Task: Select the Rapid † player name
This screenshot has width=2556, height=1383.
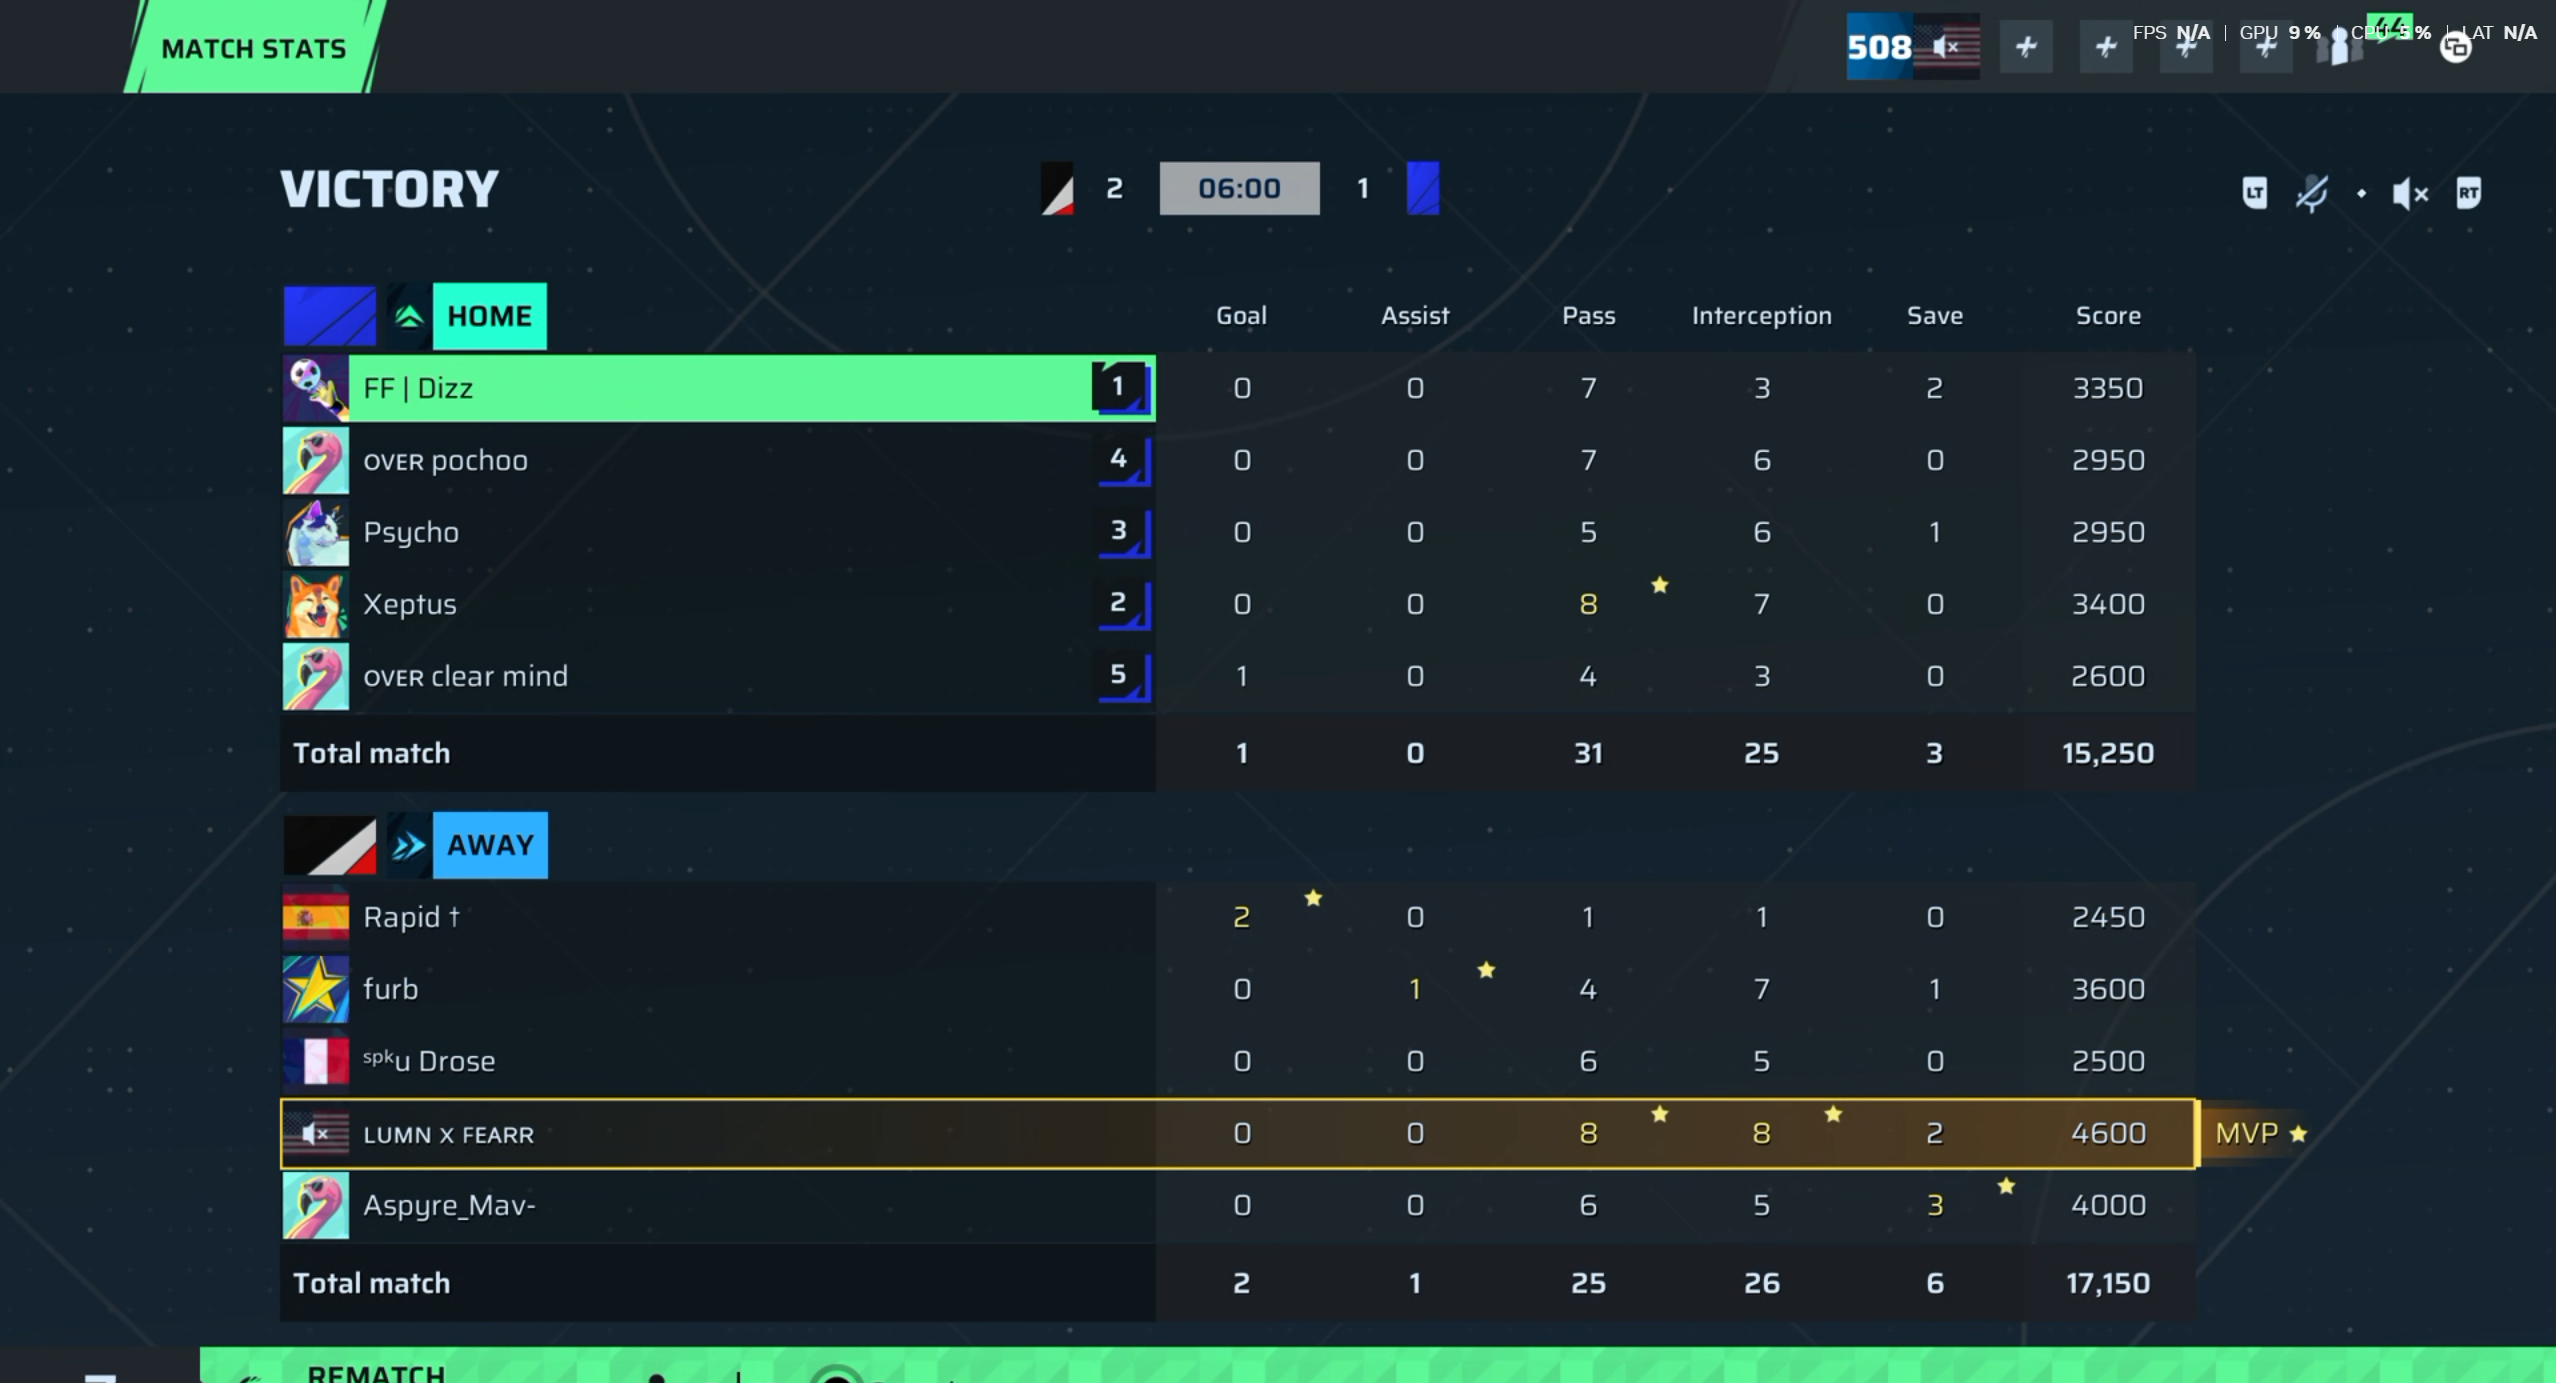Action: point(411,917)
